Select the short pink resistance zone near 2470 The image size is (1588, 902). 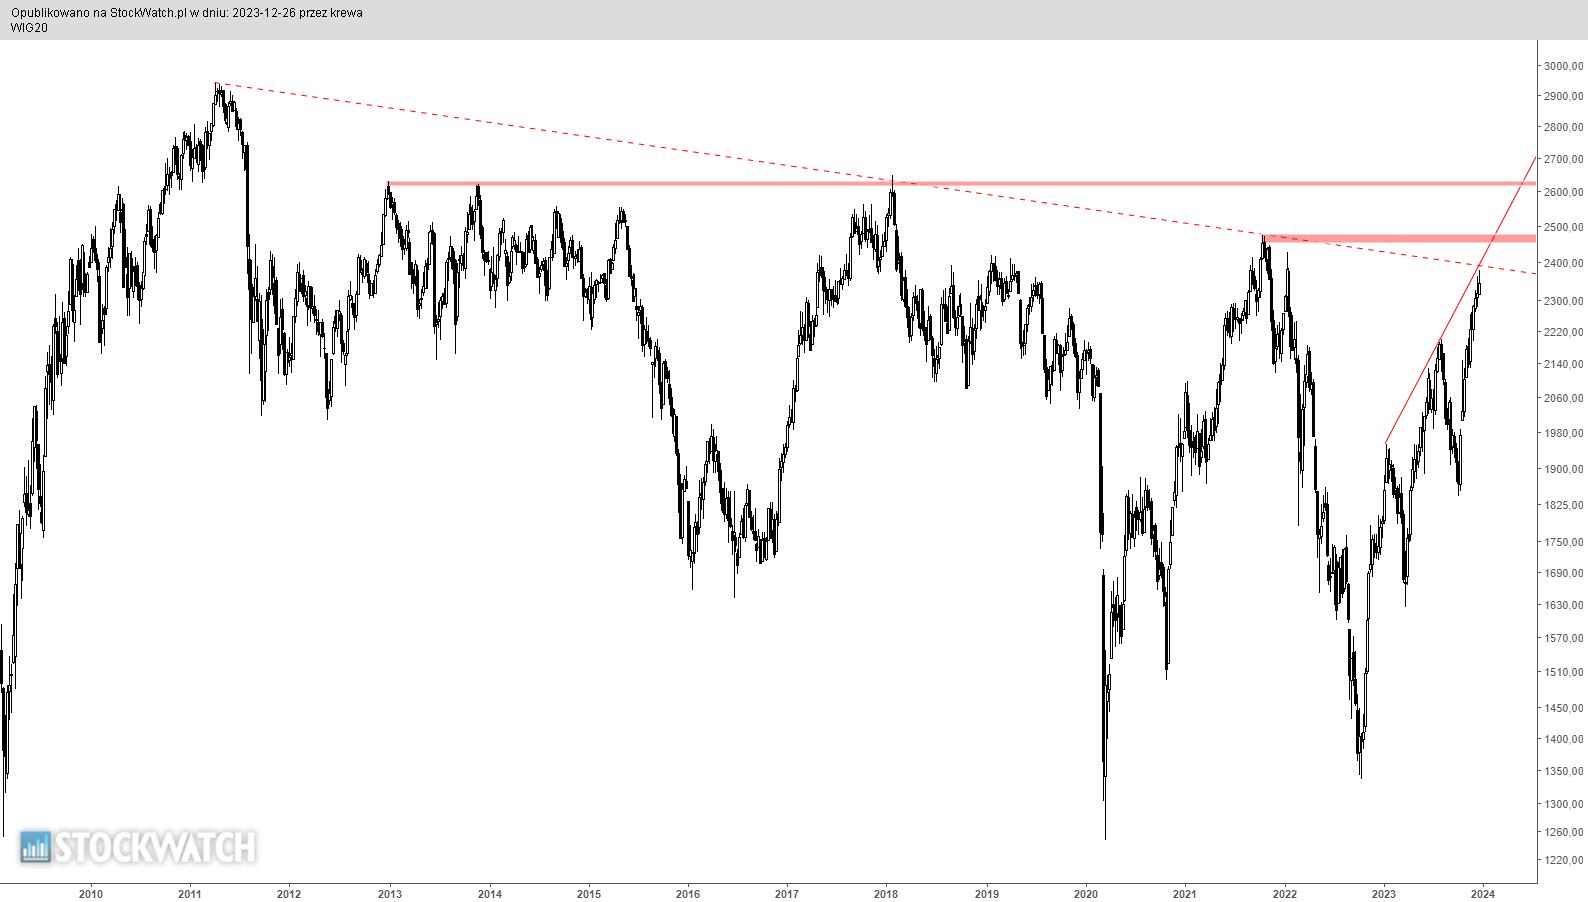pyautogui.click(x=1399, y=238)
